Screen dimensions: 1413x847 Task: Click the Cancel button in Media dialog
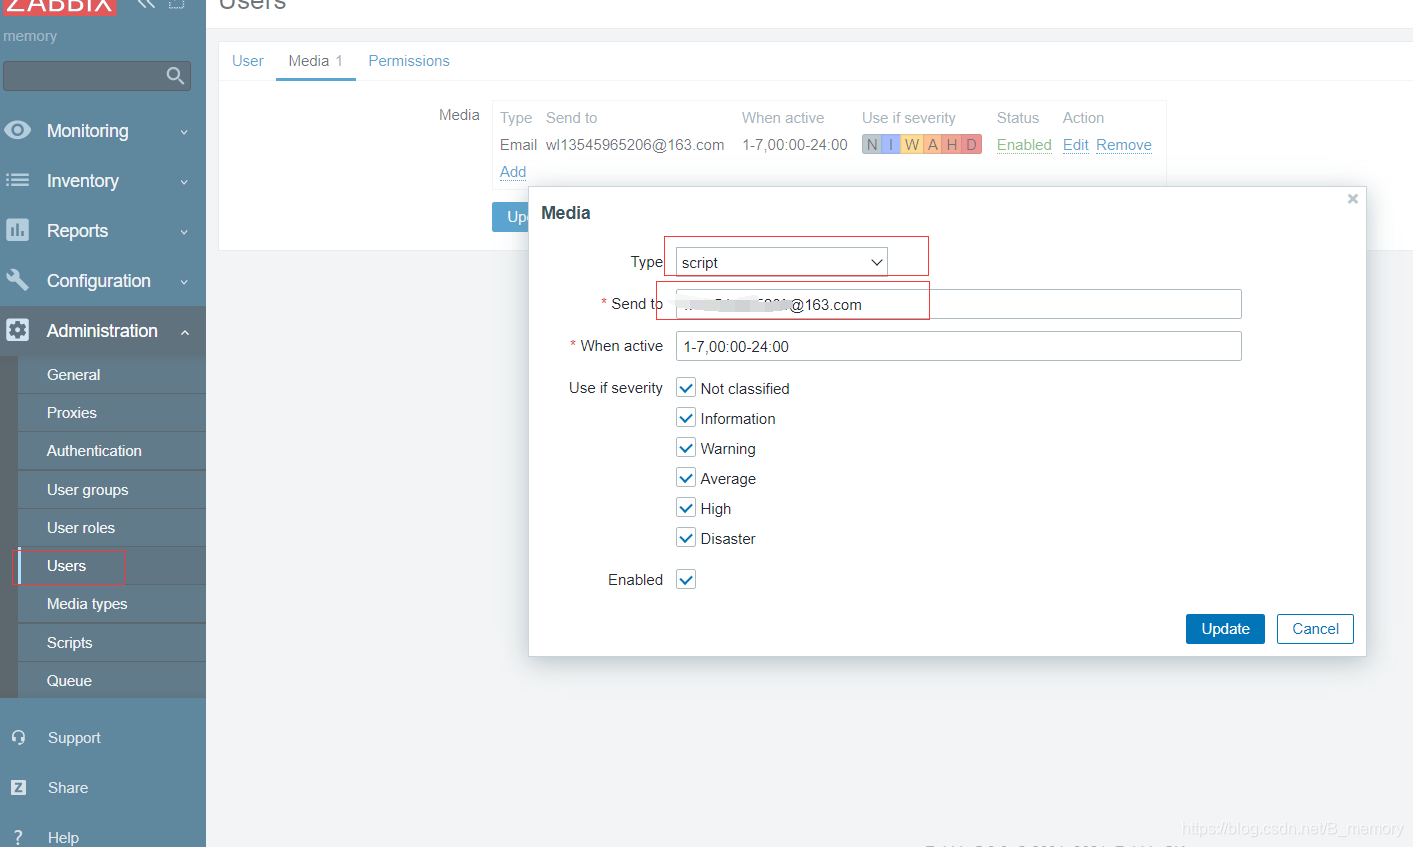(1315, 629)
